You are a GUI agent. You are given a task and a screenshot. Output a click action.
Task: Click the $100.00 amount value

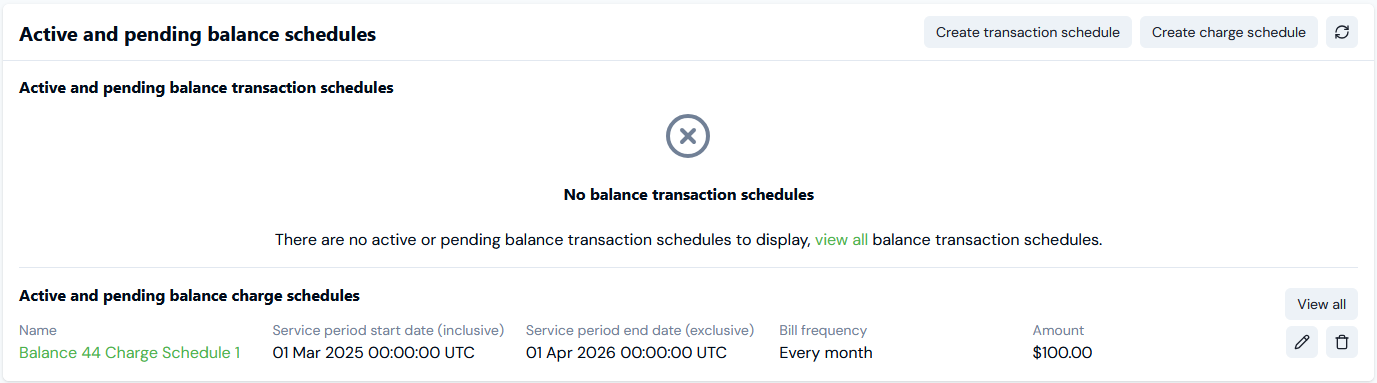point(1062,352)
